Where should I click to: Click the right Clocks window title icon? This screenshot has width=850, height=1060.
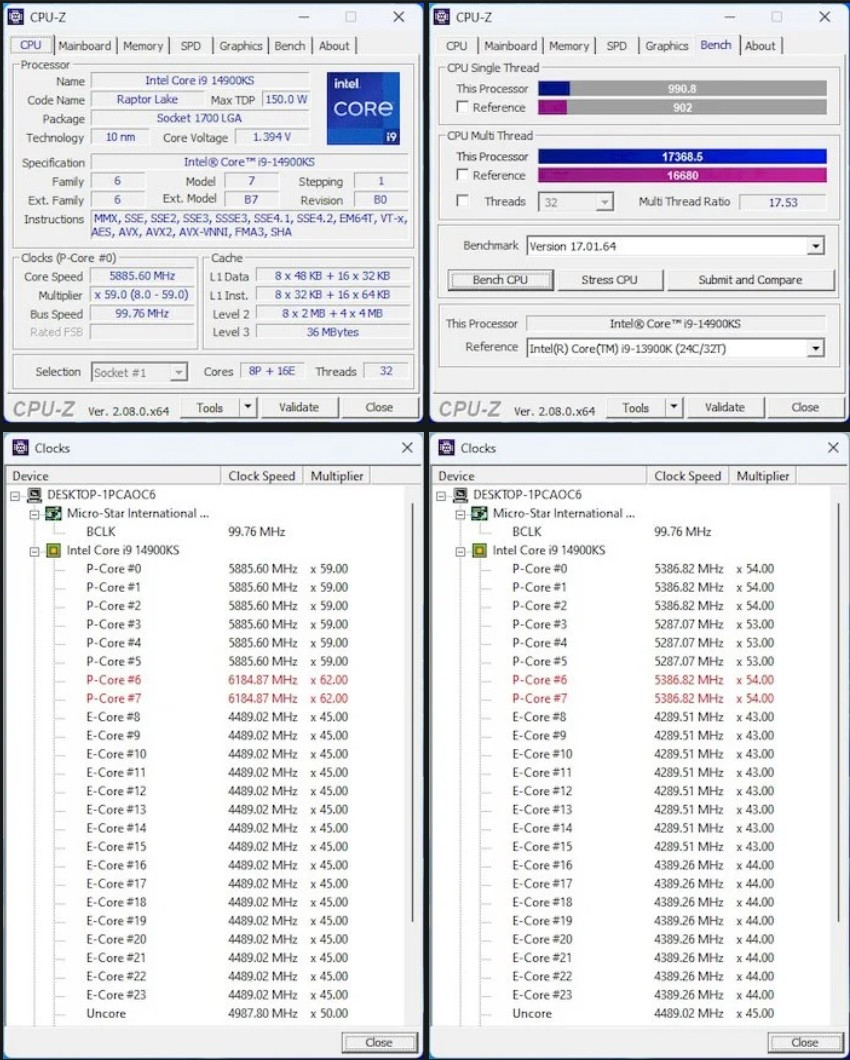tap(447, 448)
